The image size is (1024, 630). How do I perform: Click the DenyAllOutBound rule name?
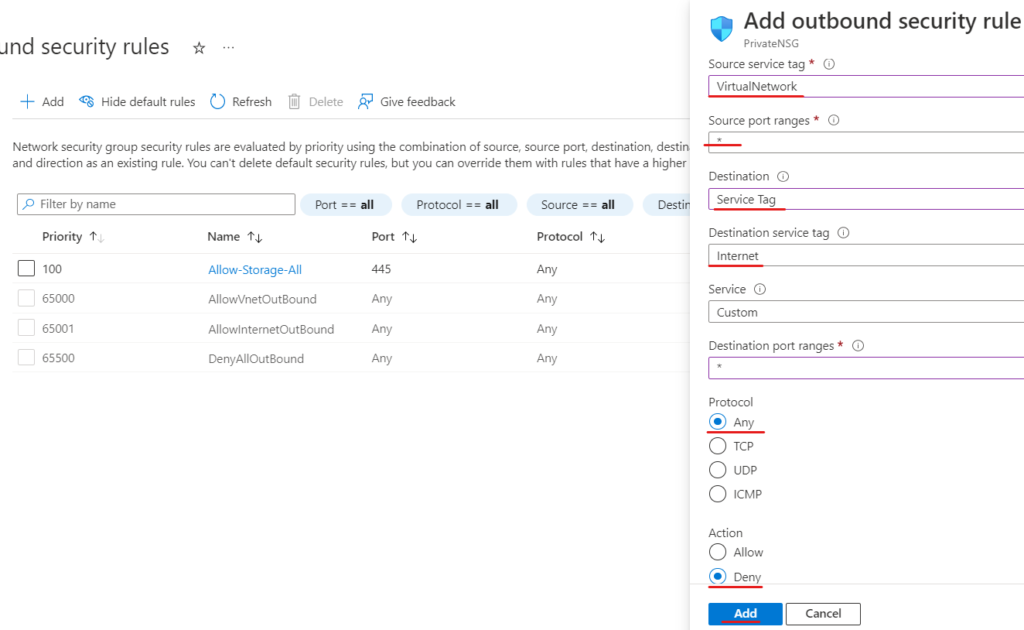(x=256, y=358)
